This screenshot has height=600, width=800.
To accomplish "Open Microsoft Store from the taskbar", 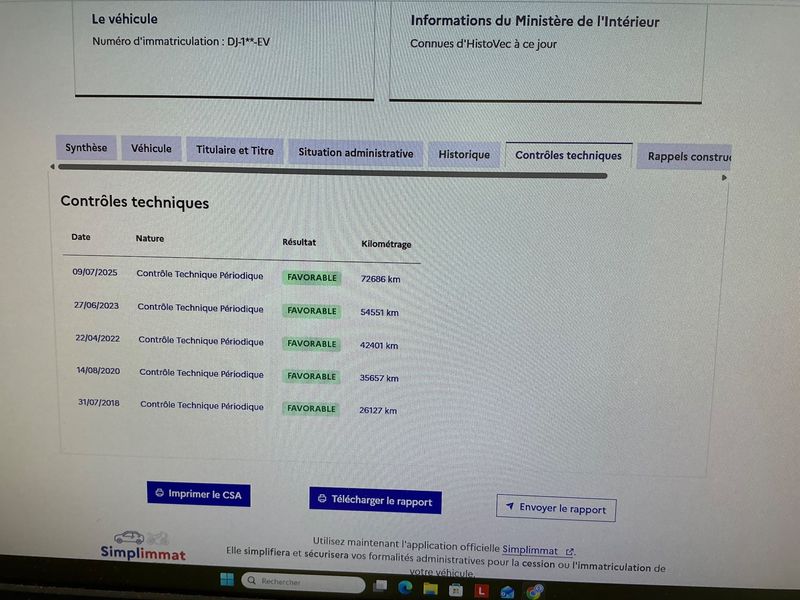I will point(456,590).
